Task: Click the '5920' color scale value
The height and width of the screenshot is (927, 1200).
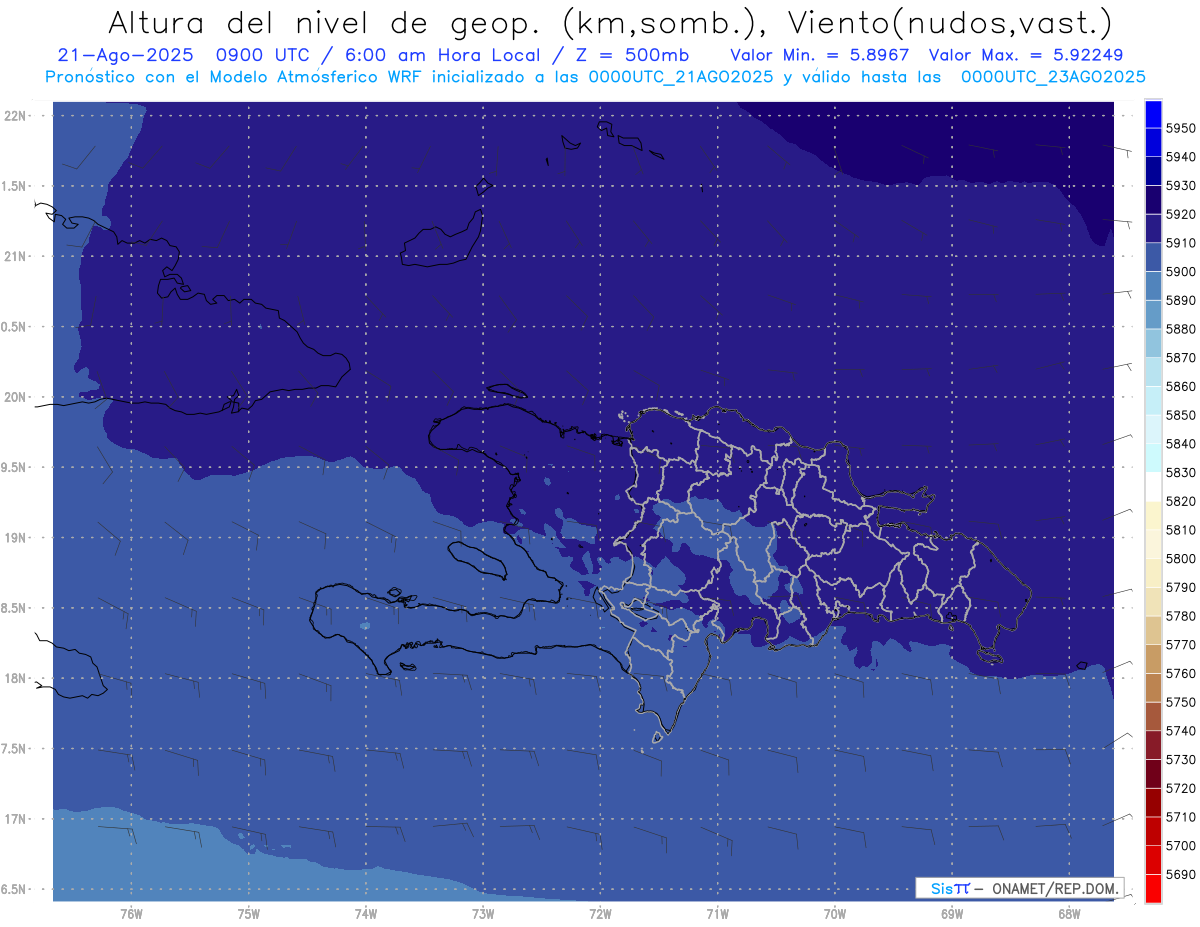Action: [1181, 215]
